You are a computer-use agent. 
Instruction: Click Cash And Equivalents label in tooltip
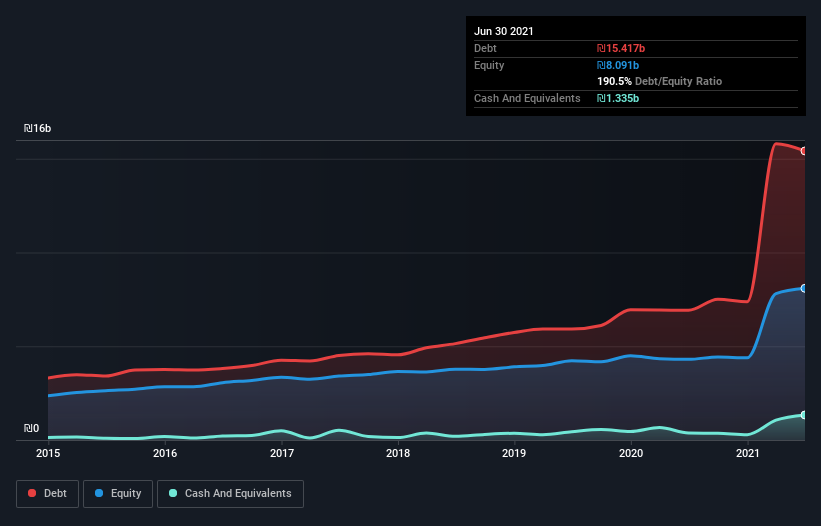tap(527, 98)
